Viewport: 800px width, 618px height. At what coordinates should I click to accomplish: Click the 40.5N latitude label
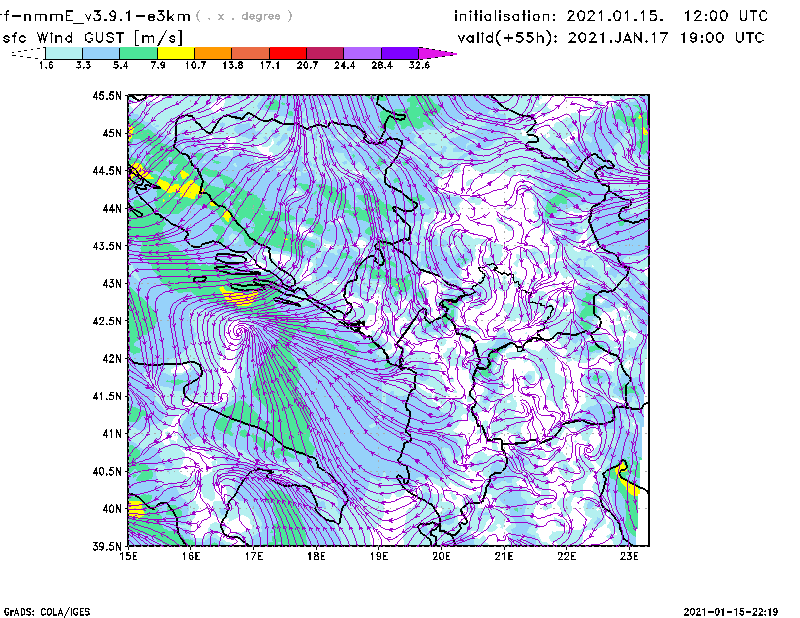(x=107, y=471)
